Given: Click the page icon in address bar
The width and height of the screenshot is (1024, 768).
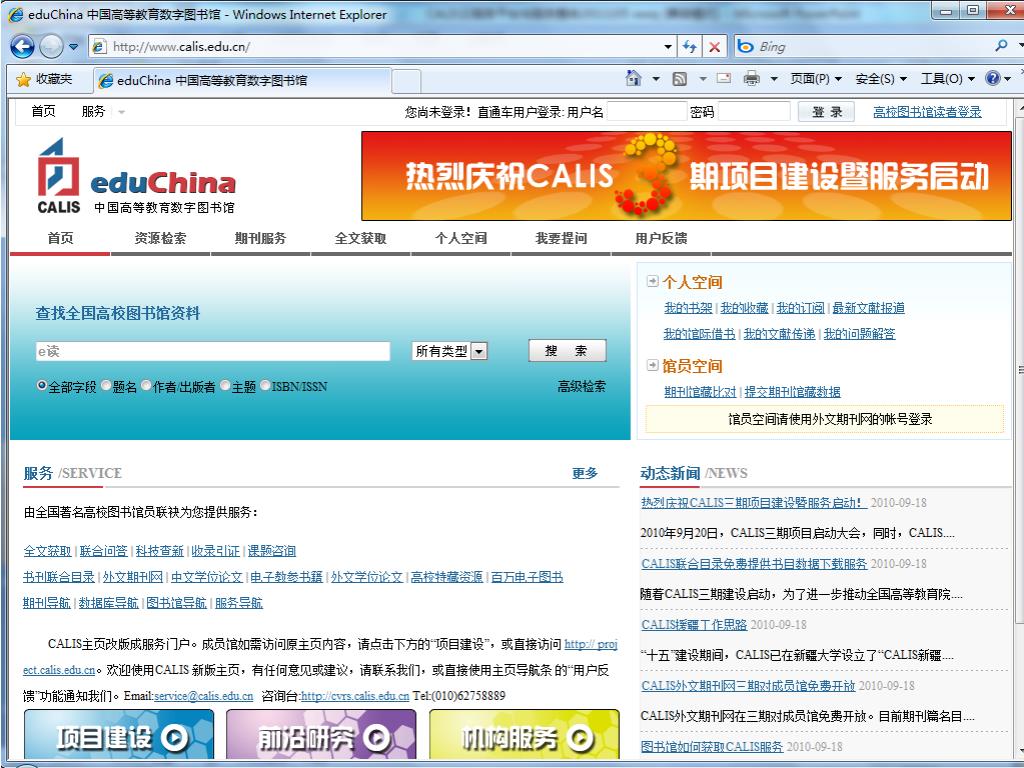Looking at the screenshot, I should pyautogui.click(x=99, y=46).
